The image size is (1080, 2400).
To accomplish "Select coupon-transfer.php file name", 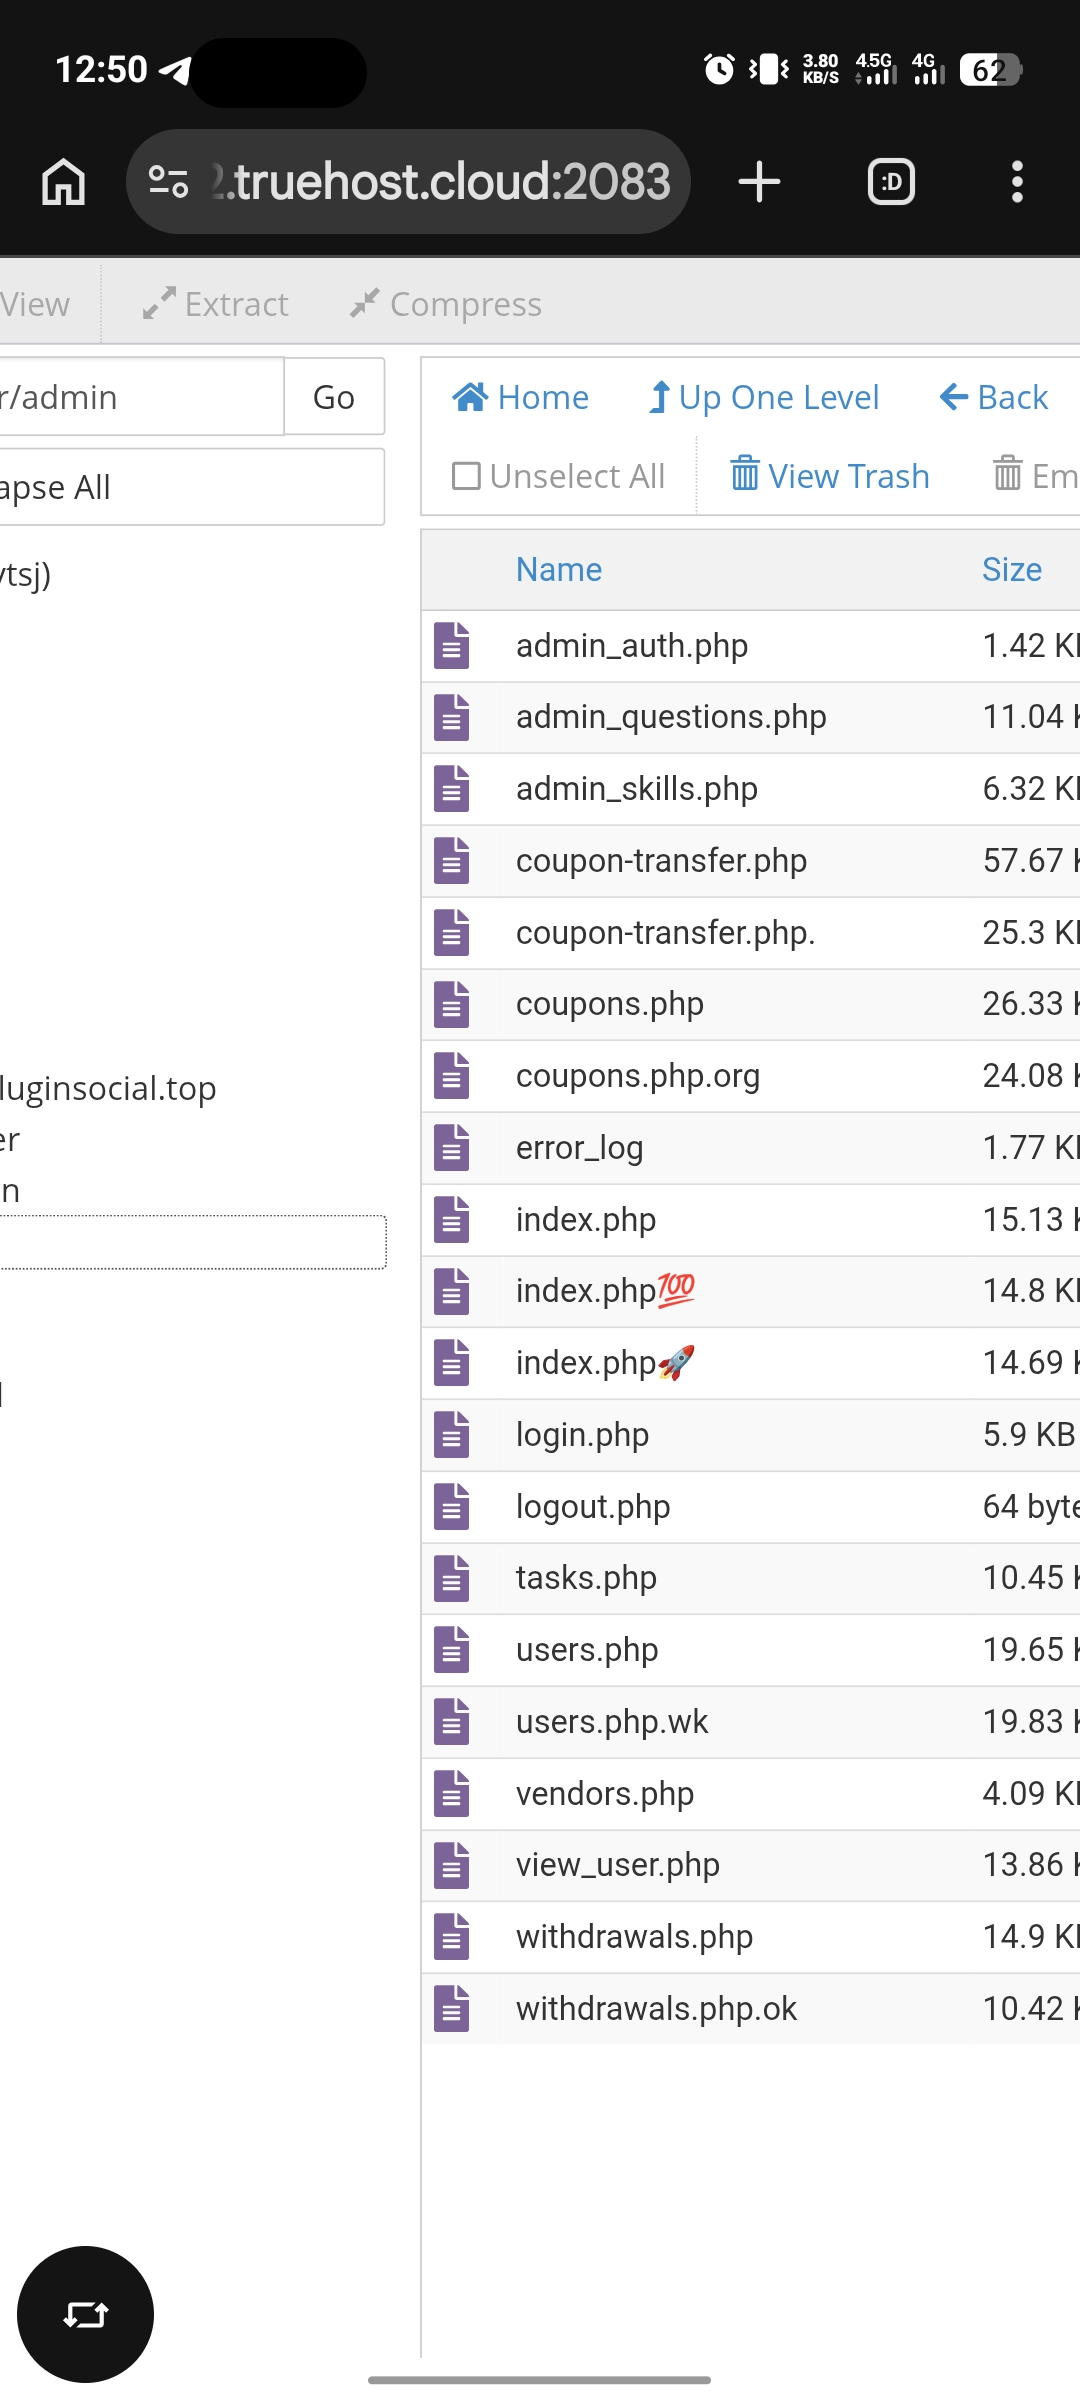I will pyautogui.click(x=661, y=861).
